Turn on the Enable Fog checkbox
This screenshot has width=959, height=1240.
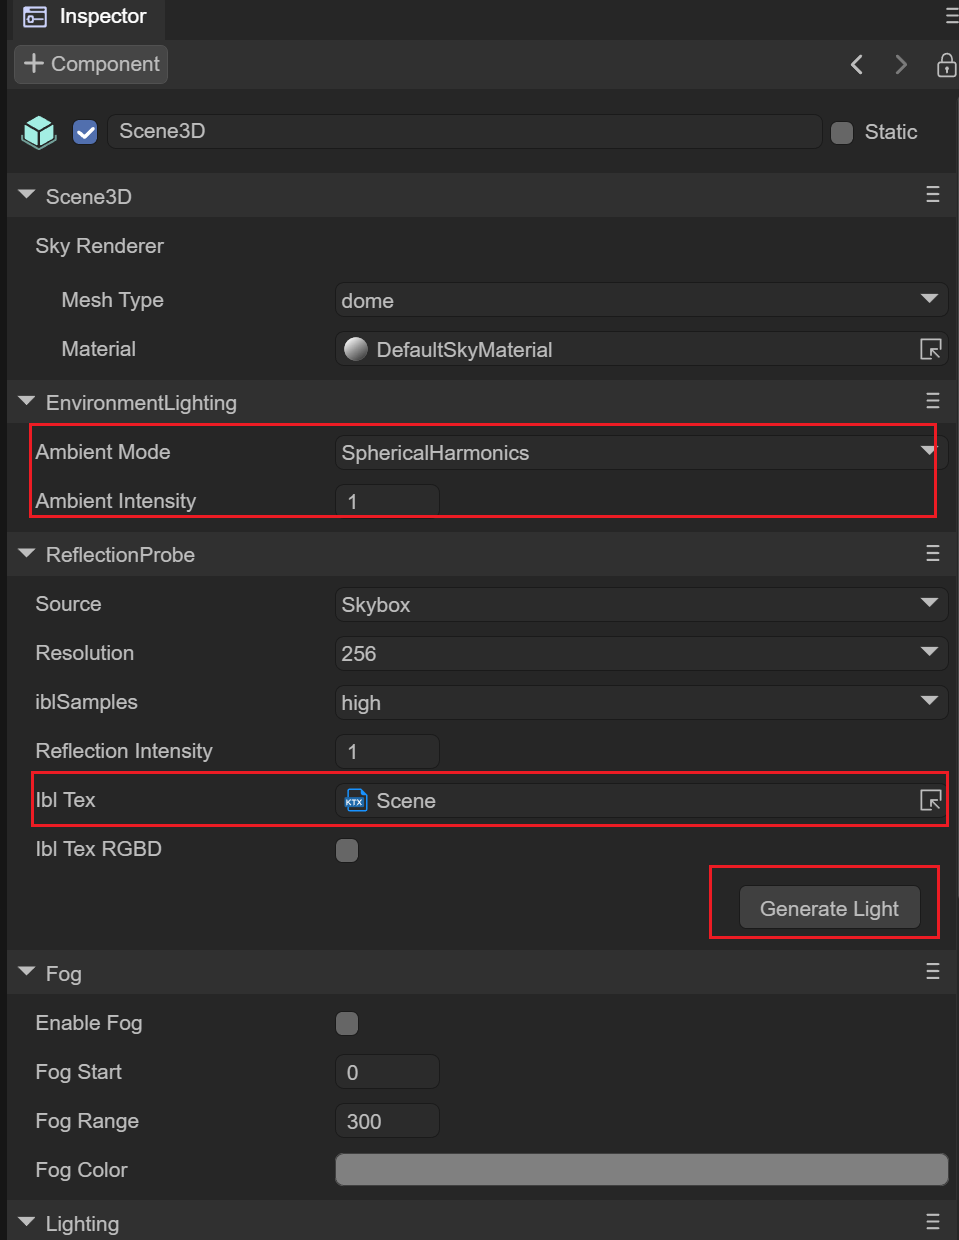[347, 1023]
